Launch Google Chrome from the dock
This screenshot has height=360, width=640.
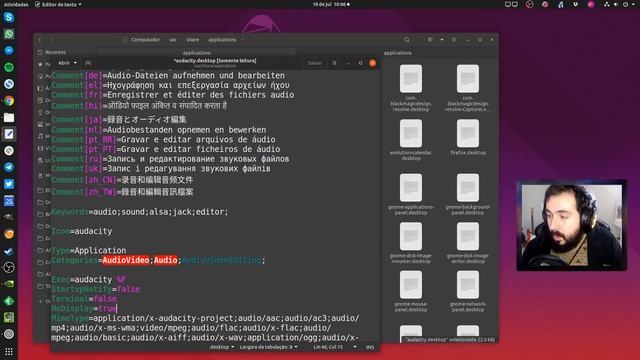(9, 101)
